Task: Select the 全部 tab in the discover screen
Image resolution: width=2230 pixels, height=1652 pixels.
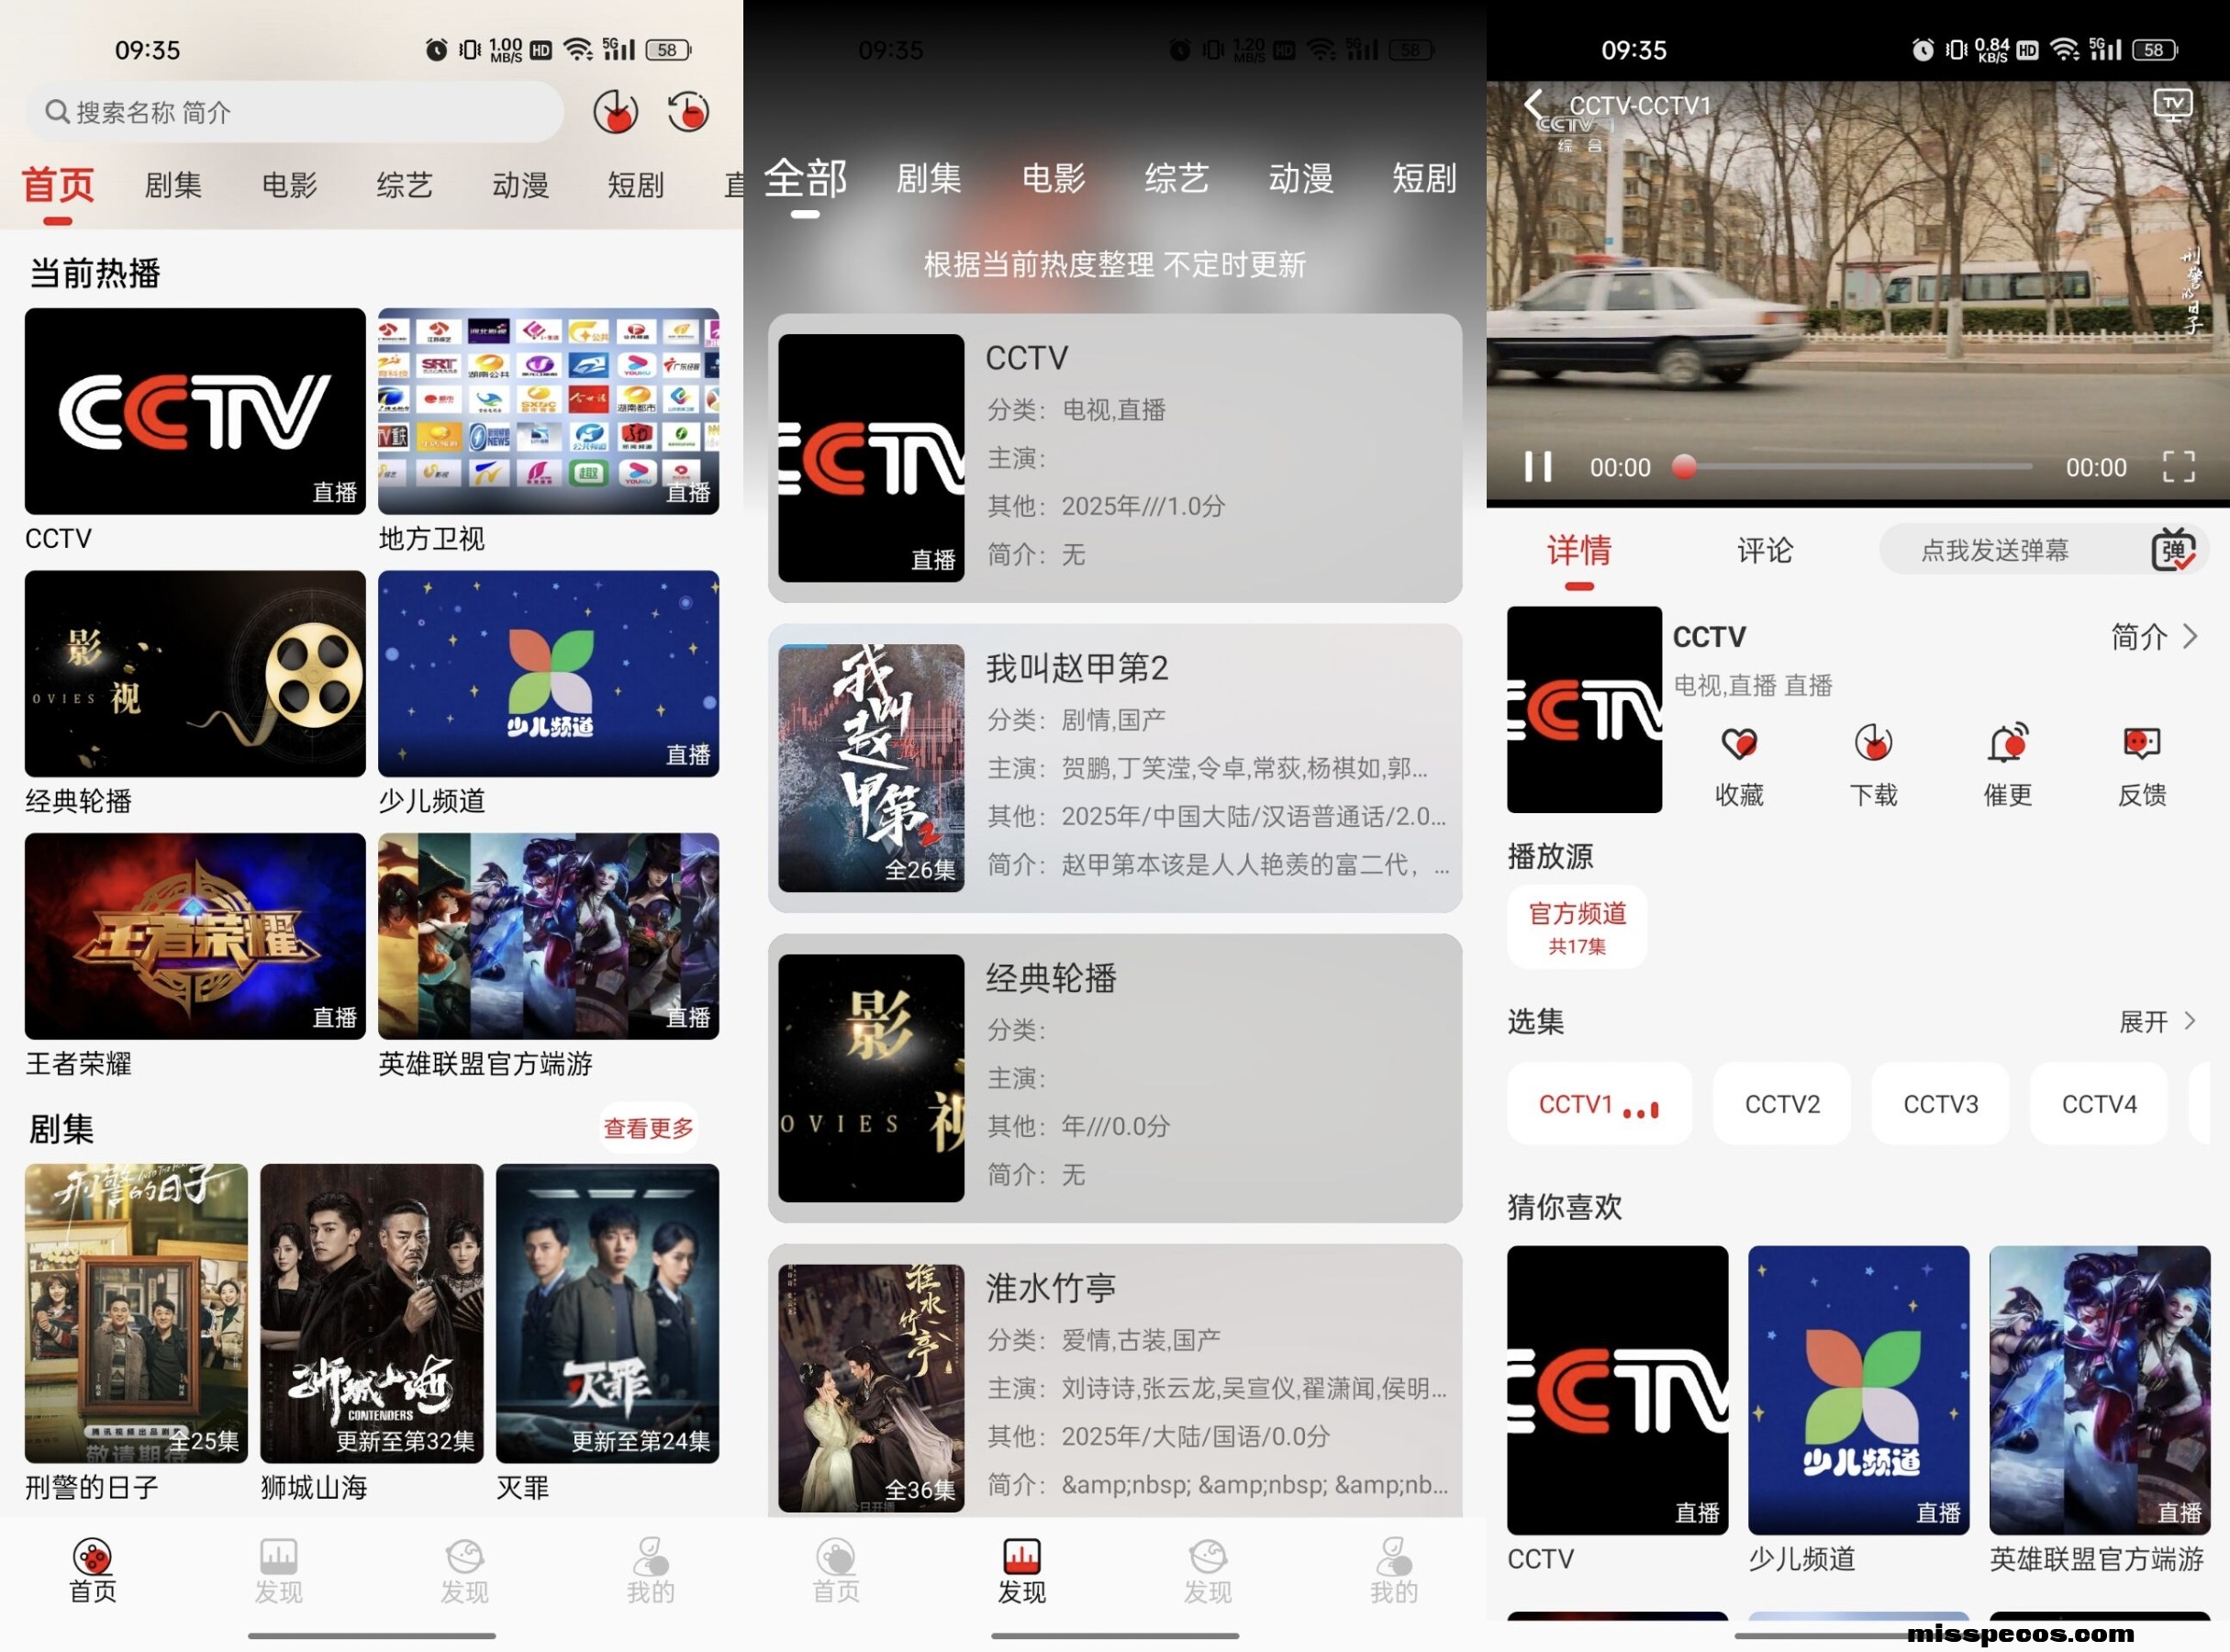Action: (x=805, y=178)
